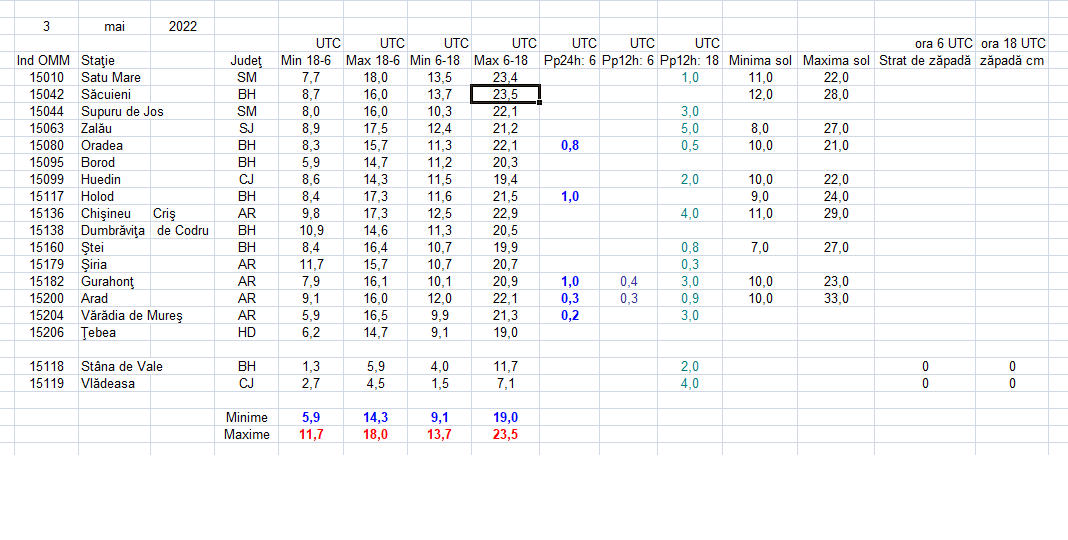Click the Vărădia de Mureş station cell
The height and width of the screenshot is (540, 1068).
(x=131, y=316)
